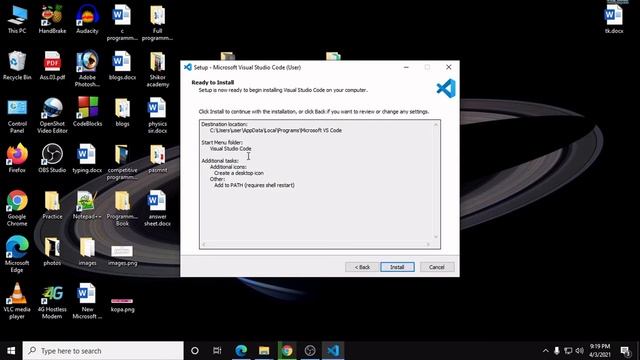Click 'Add to PATH (requires shell restart)' line
Screen dimensions: 640x360
click(x=254, y=185)
